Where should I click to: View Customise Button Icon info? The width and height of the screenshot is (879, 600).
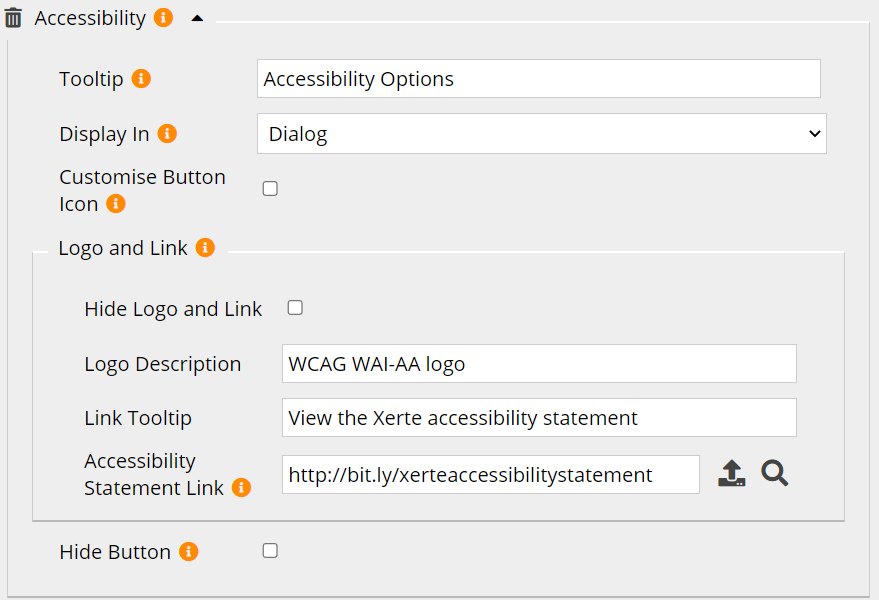(x=116, y=204)
